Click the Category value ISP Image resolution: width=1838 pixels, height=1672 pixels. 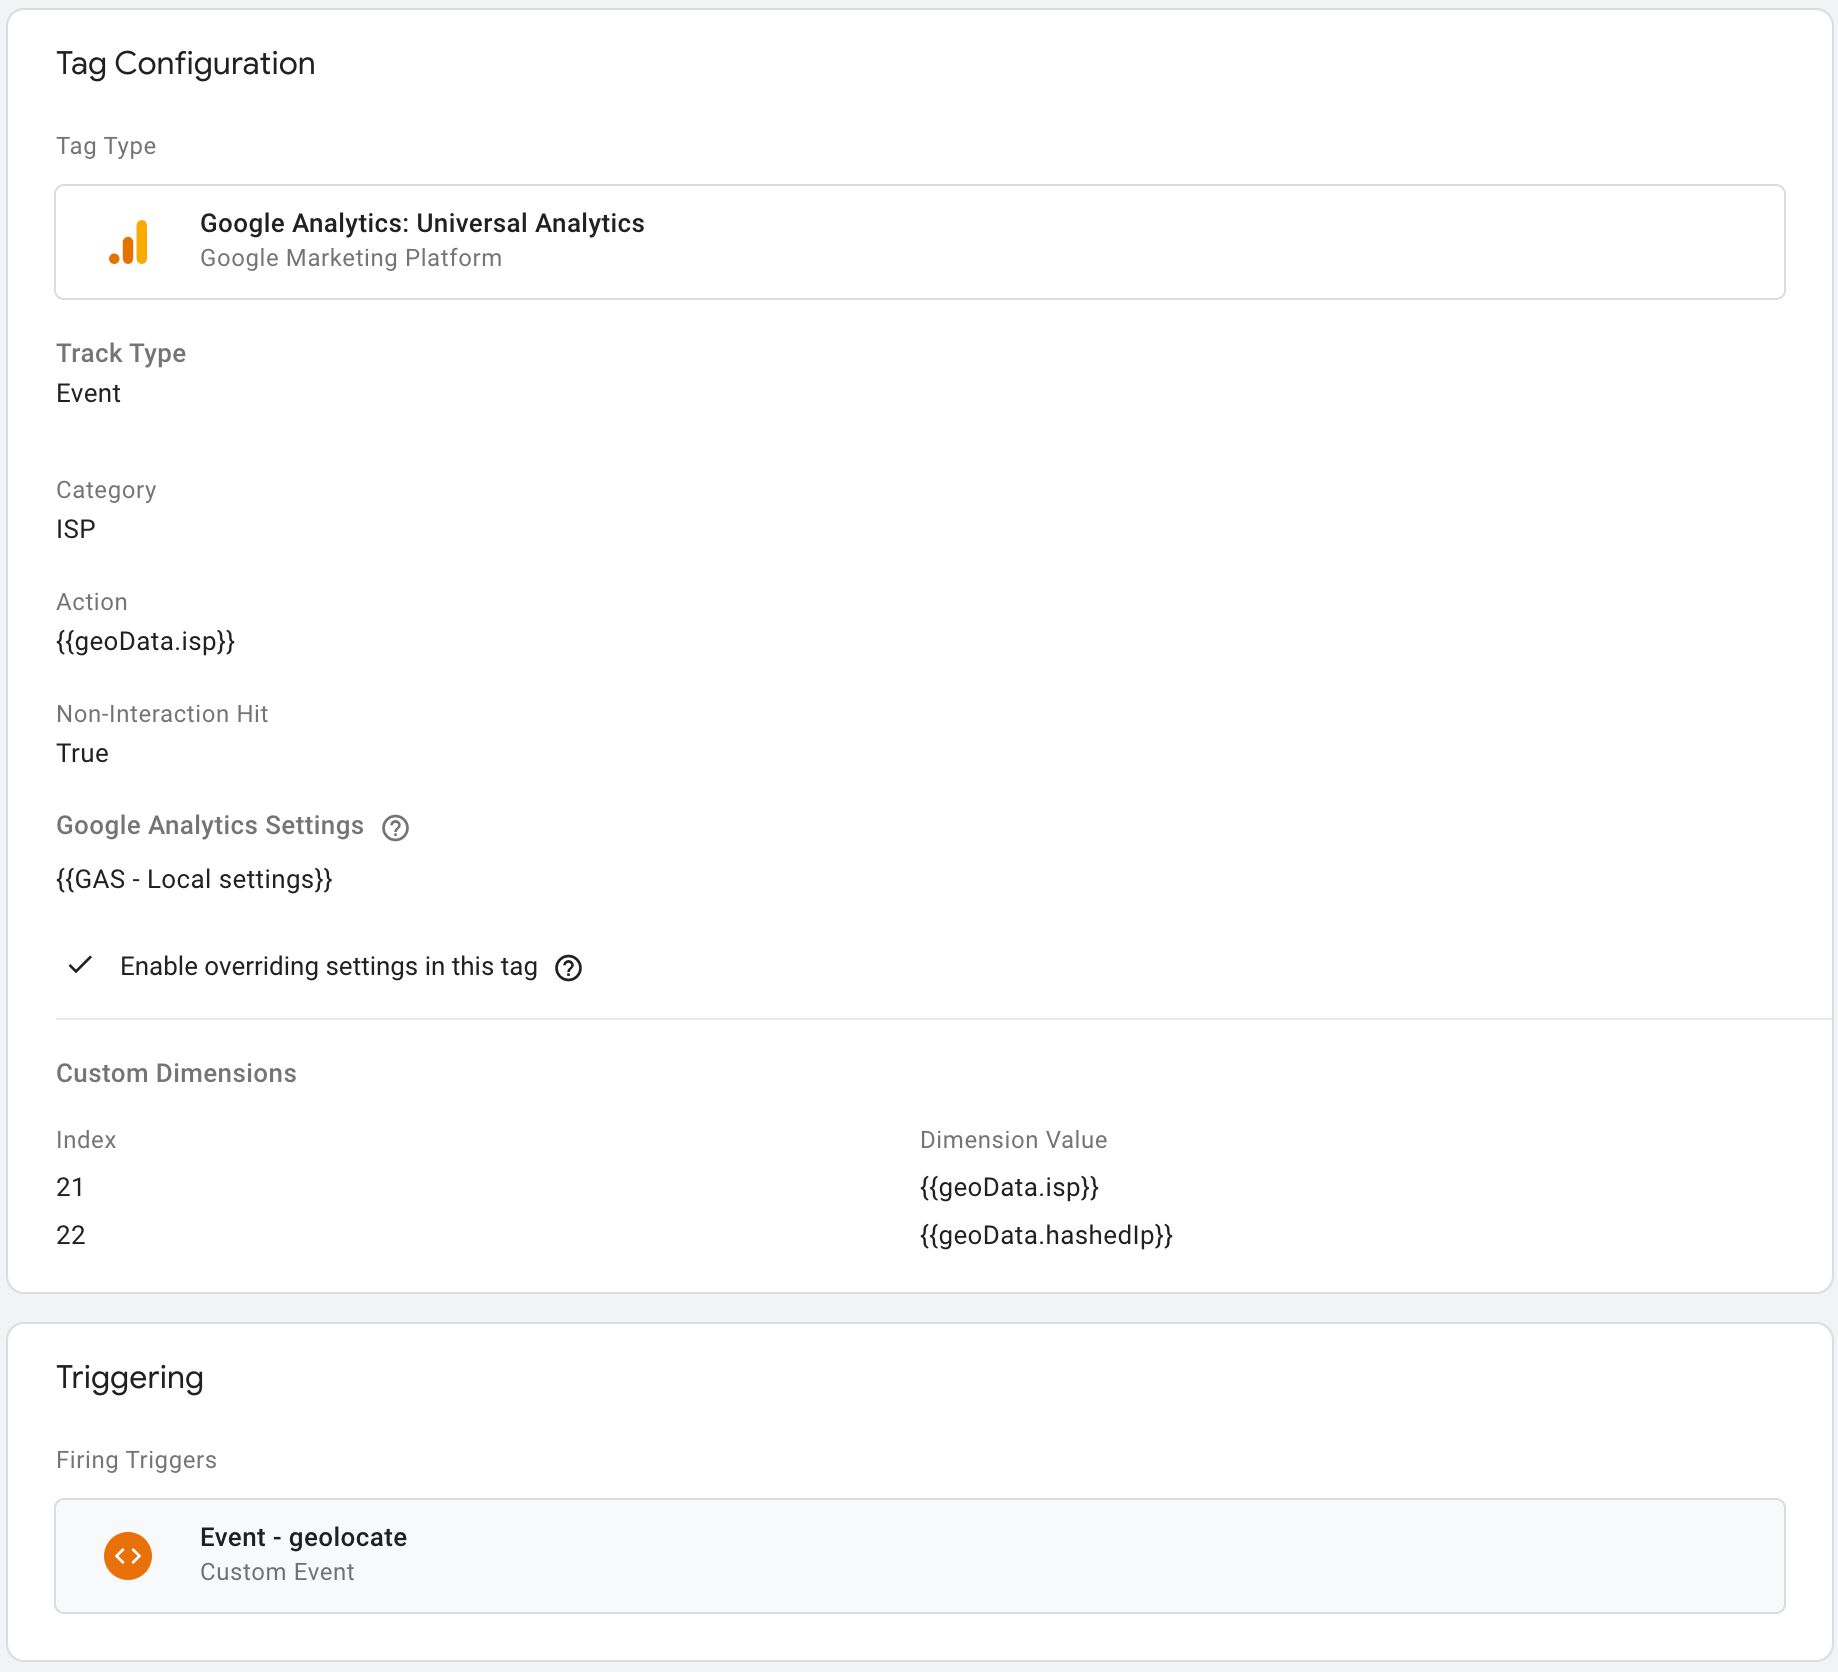tap(76, 530)
